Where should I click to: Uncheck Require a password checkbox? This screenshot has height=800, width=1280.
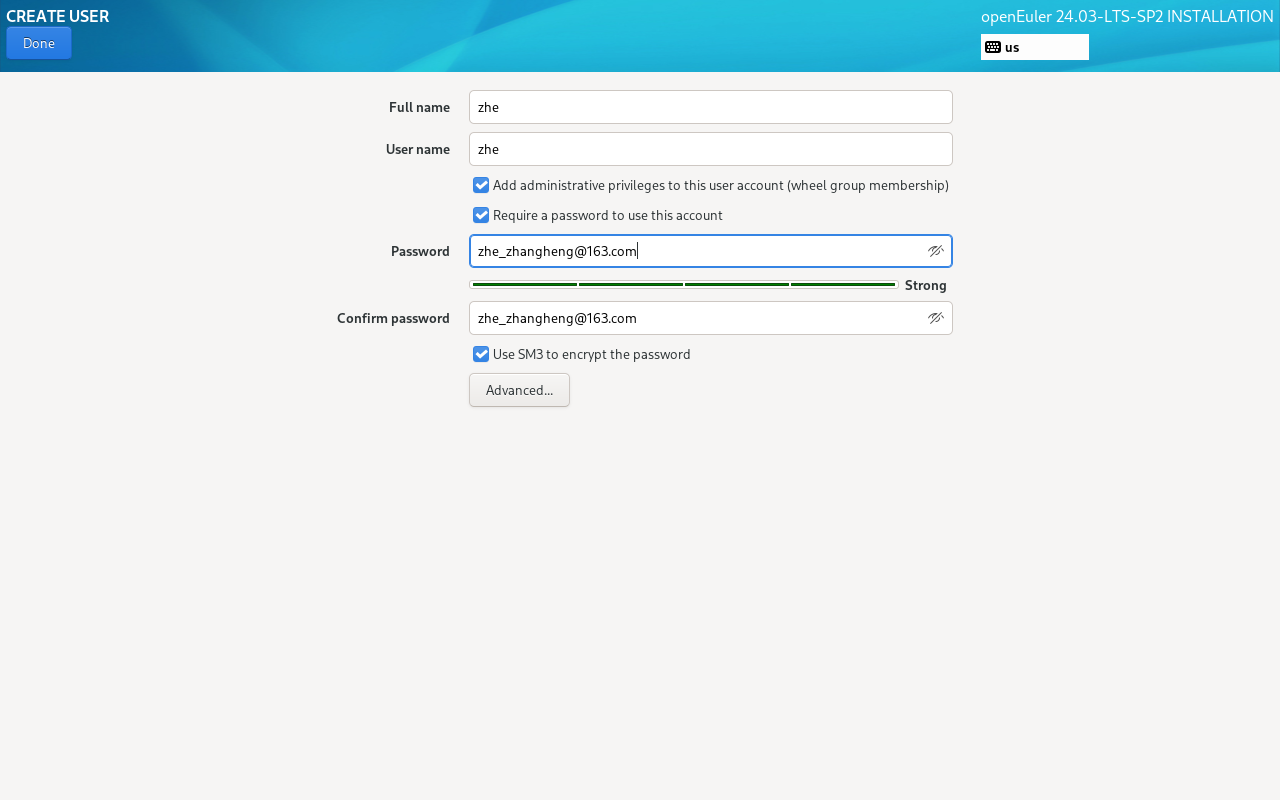[x=481, y=215]
